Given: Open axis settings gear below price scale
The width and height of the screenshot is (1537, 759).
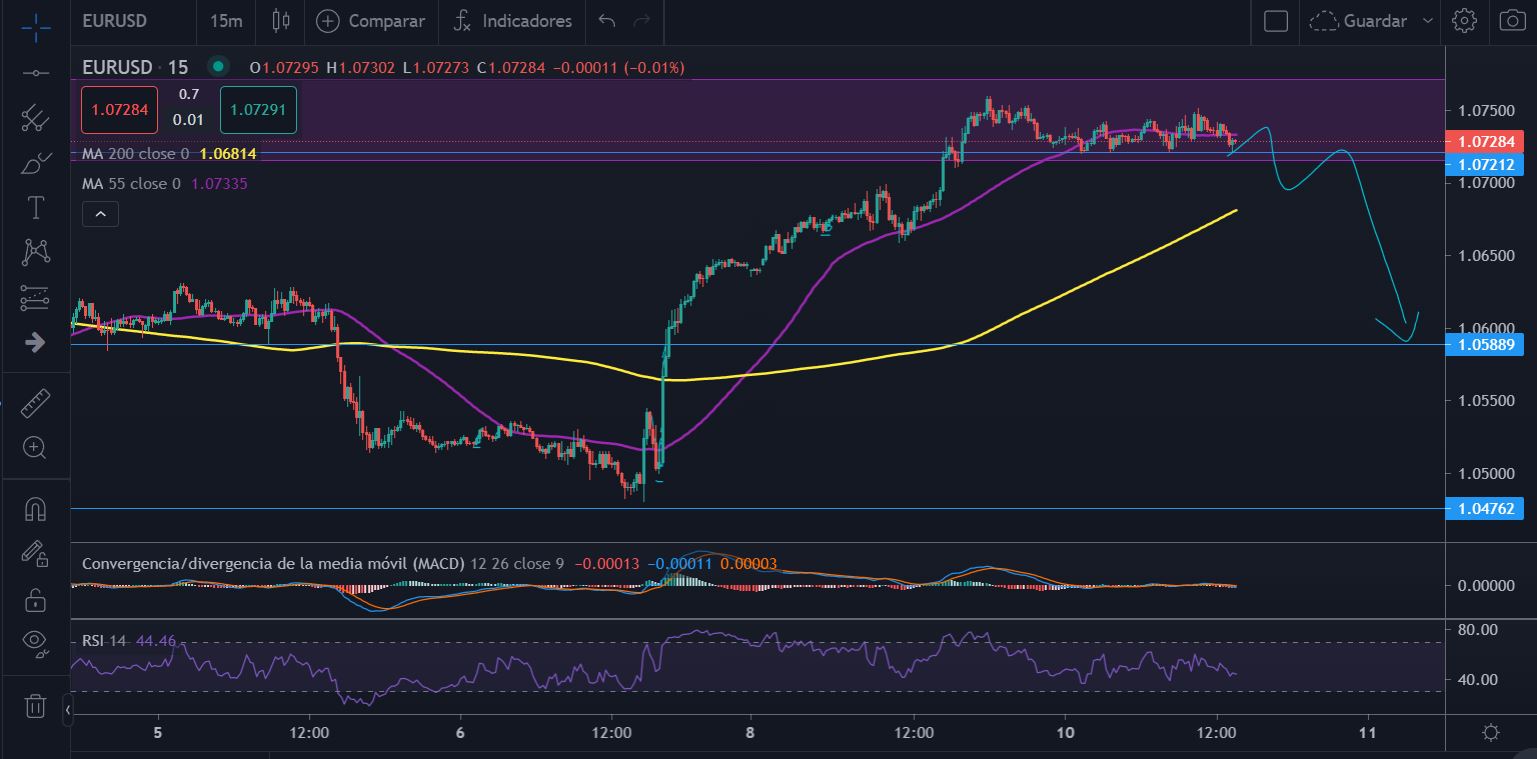Looking at the screenshot, I should [1491, 733].
